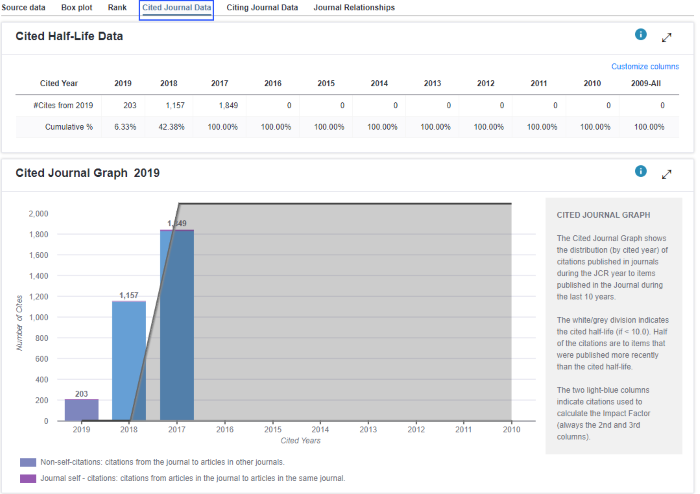Select the 2018 column header in table
The width and height of the screenshot is (700, 494).
pos(169,83)
